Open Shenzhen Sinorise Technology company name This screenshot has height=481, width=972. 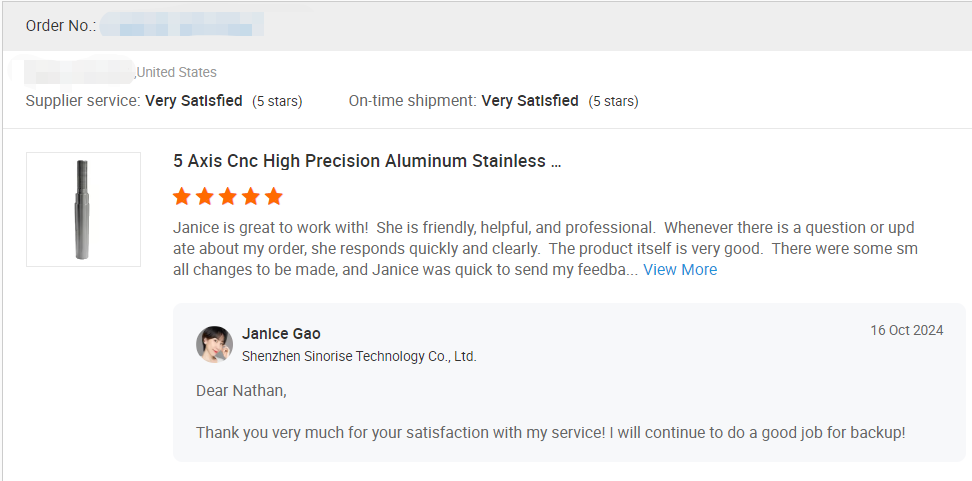(359, 356)
